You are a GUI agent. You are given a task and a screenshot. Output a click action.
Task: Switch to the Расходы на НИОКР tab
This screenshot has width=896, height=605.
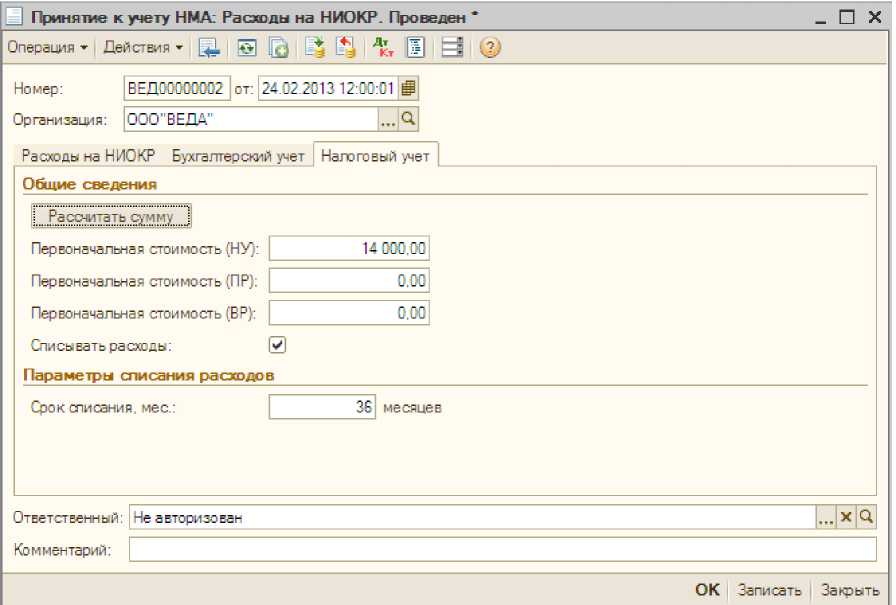(x=88, y=156)
